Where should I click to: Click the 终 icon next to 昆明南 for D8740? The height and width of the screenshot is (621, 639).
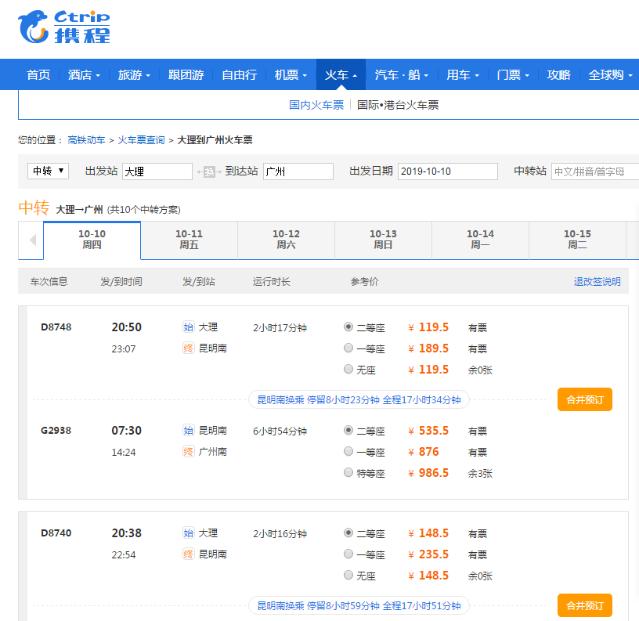[188, 554]
